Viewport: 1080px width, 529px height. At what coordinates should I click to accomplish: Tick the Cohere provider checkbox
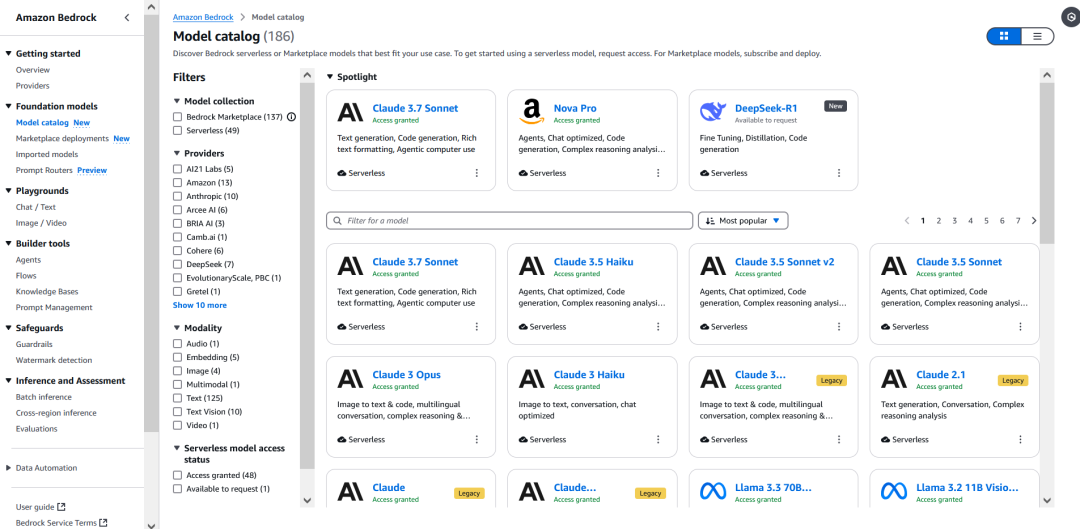click(x=178, y=251)
